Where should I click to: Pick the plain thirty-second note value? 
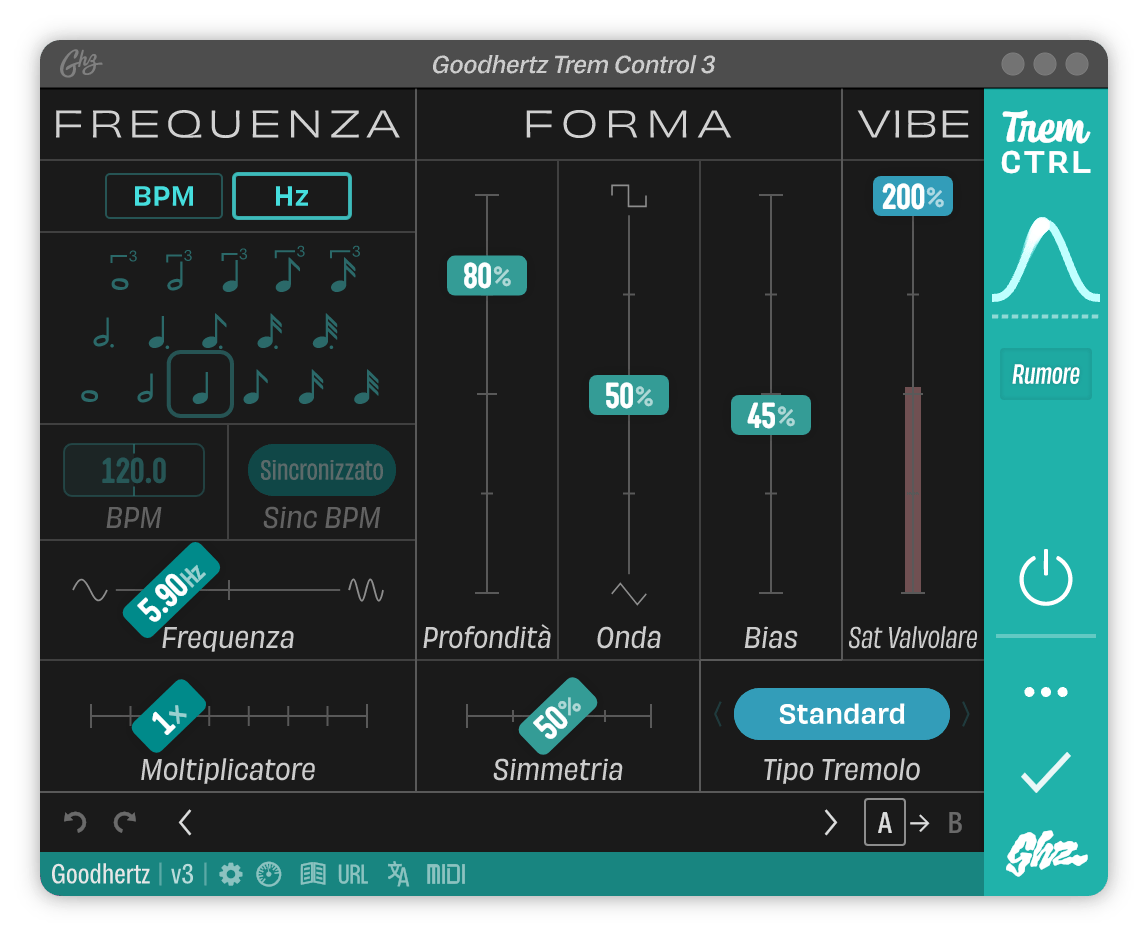[367, 387]
